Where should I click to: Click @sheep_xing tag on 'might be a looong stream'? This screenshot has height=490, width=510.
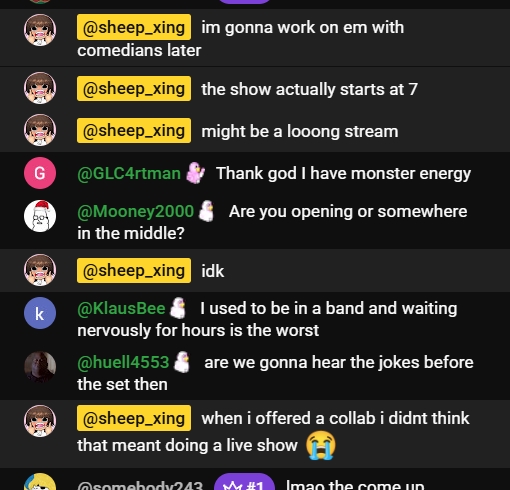[x=134, y=130]
